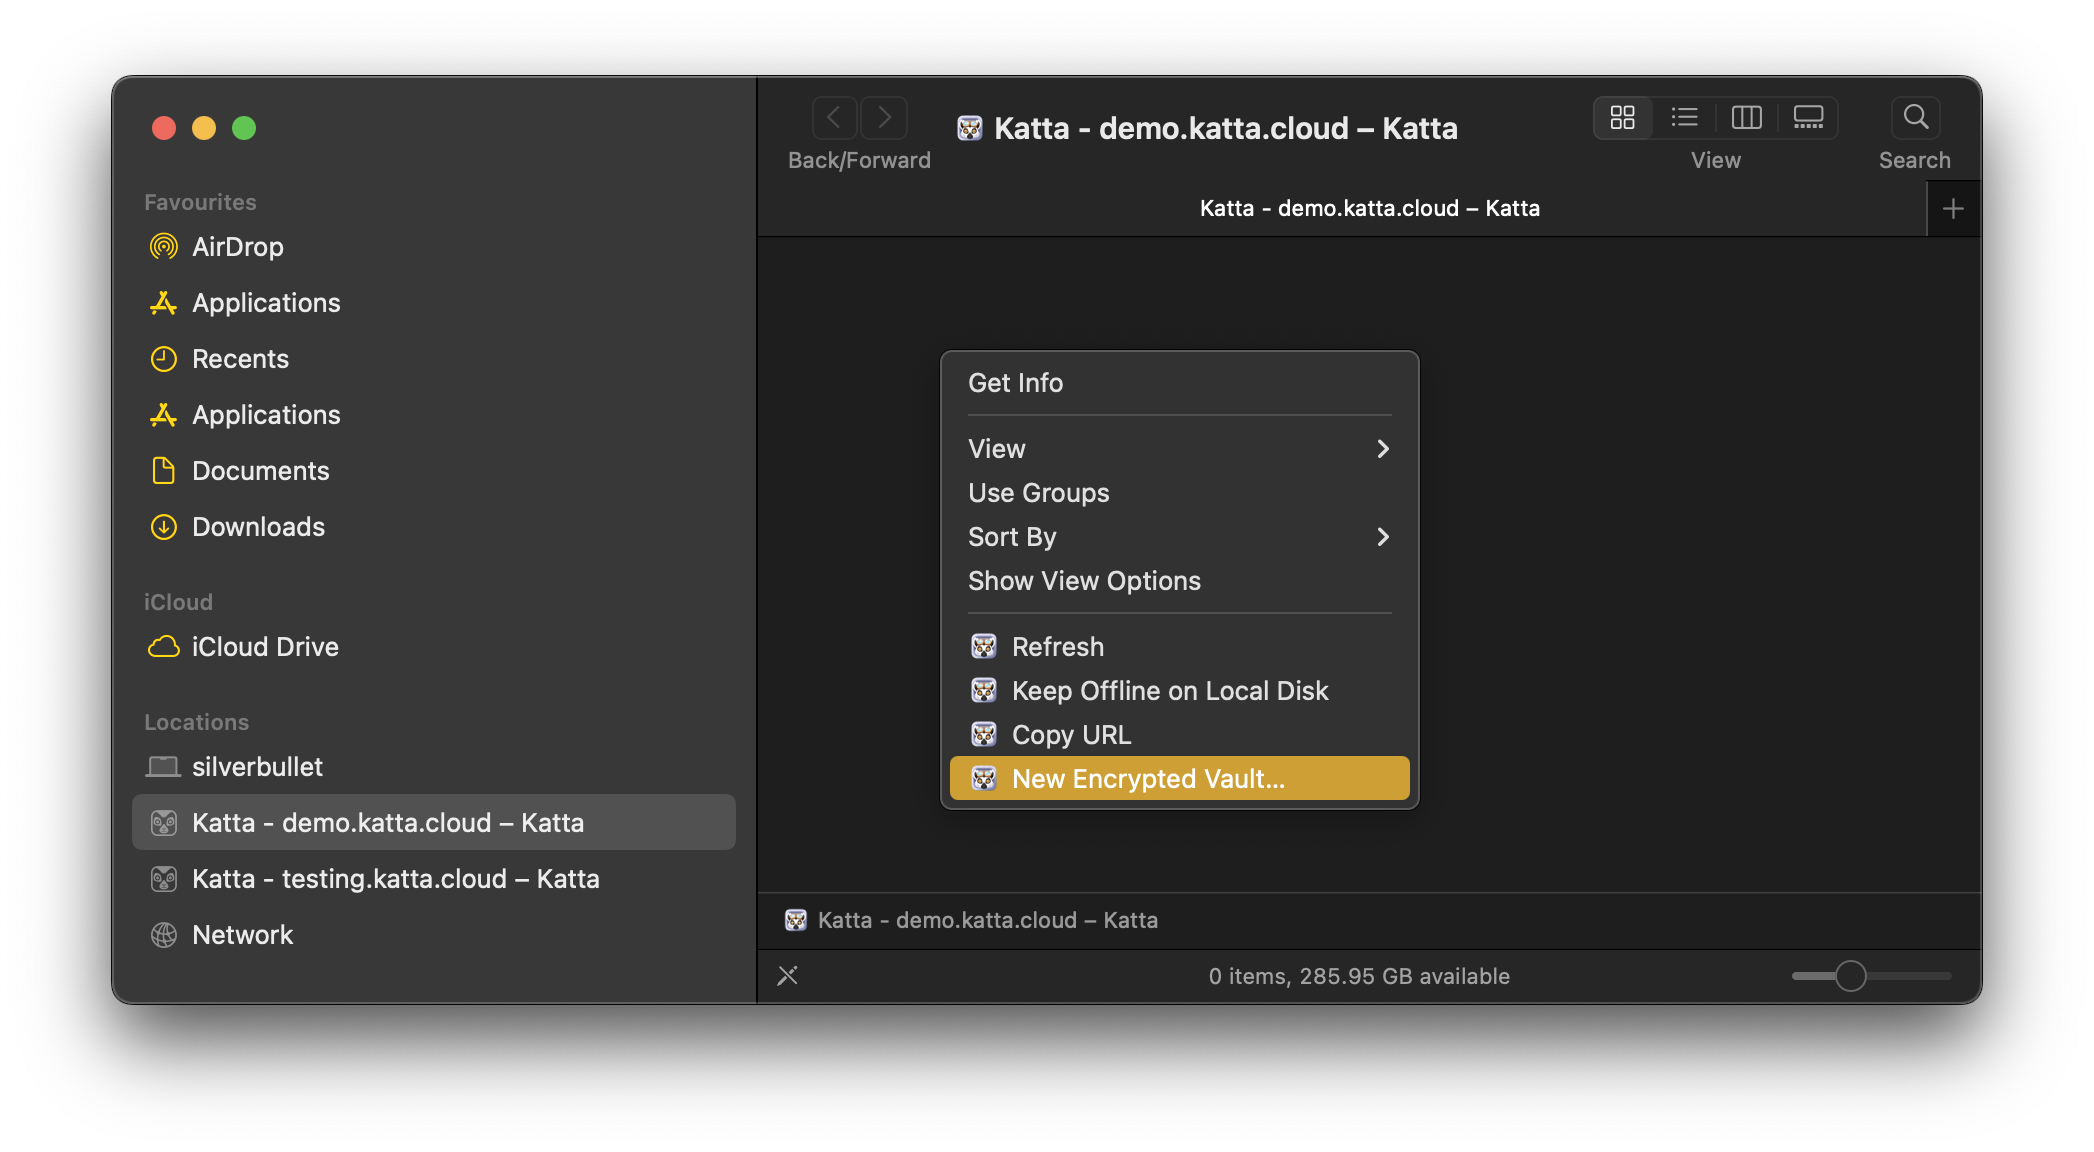Screen dimensions: 2094x1152
Task: Open the Network sidebar location
Action: point(434,935)
